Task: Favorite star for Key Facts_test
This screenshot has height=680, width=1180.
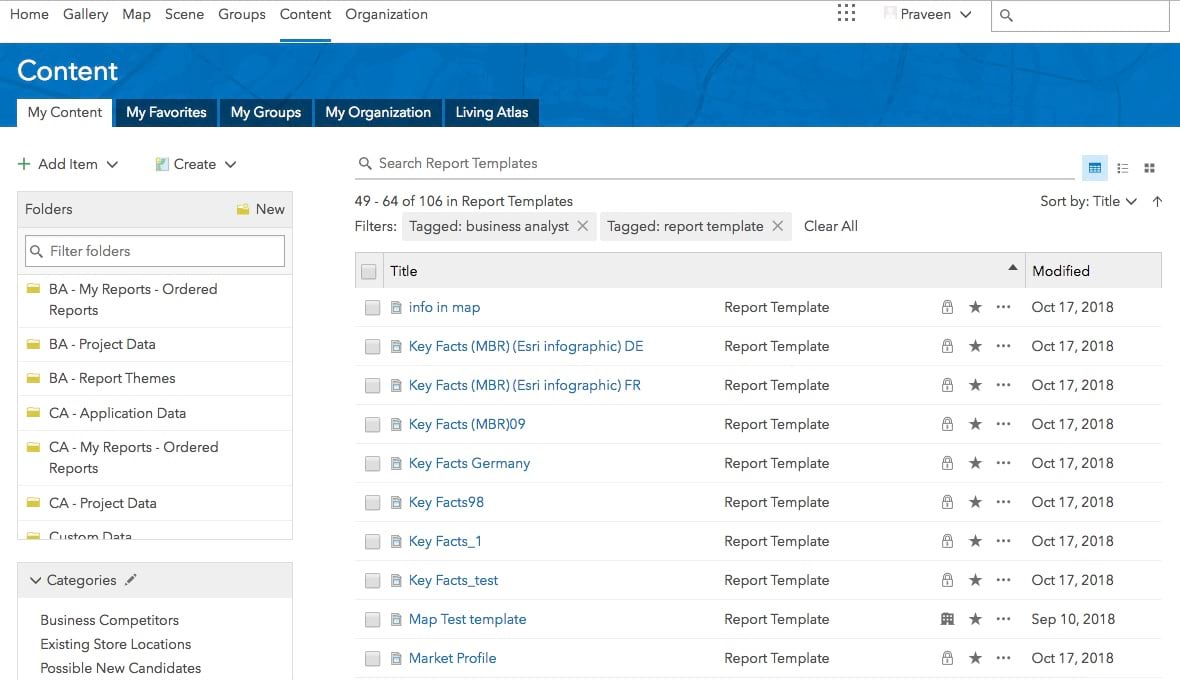Action: click(x=975, y=580)
